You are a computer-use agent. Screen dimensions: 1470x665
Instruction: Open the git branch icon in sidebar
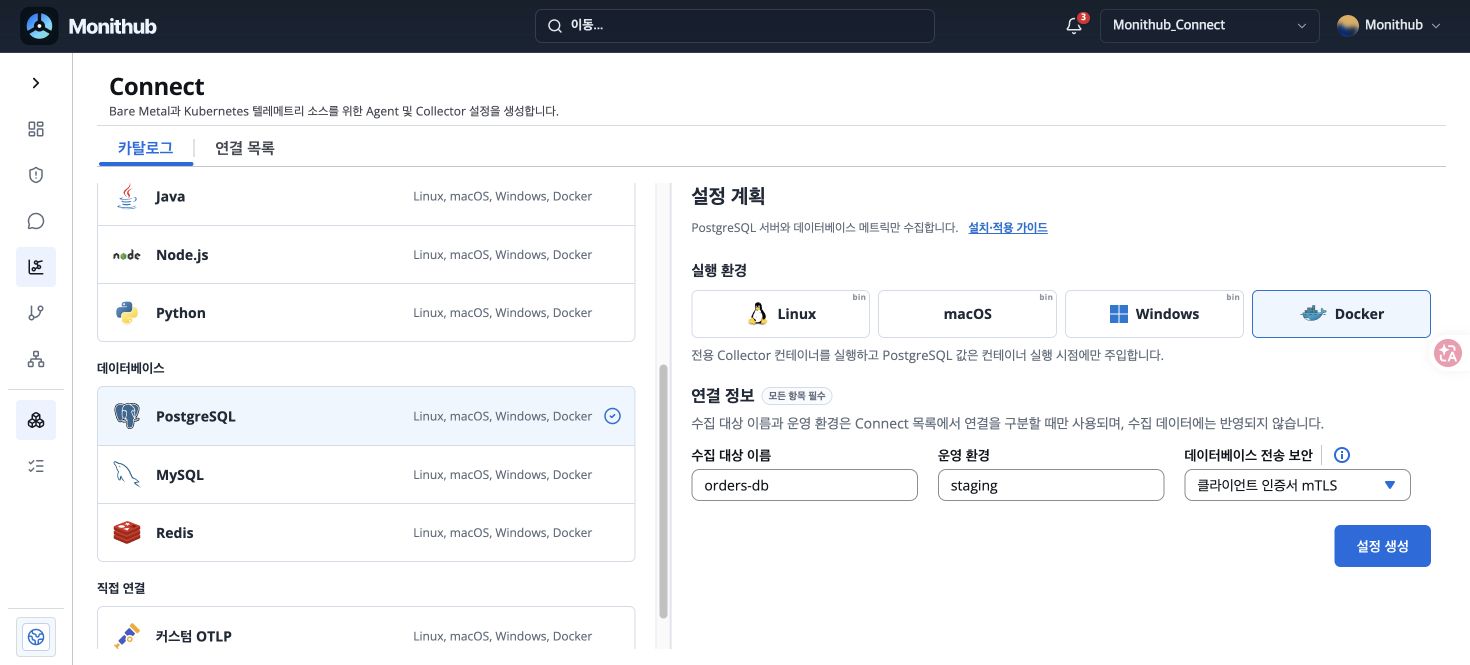36,313
